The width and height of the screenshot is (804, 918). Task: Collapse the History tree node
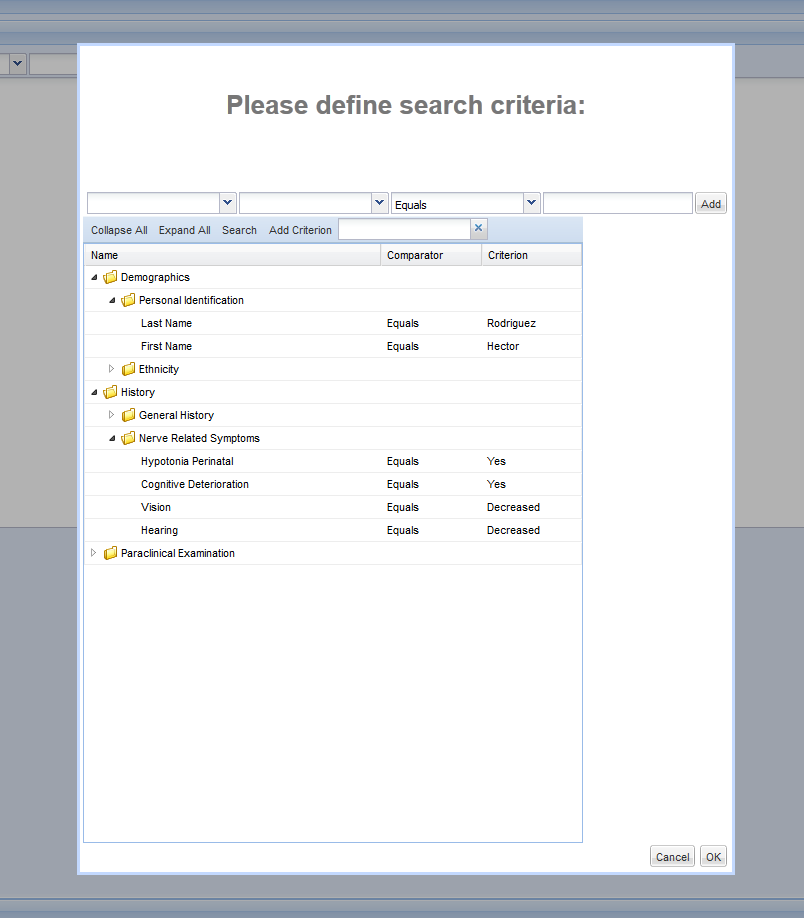click(x=94, y=392)
